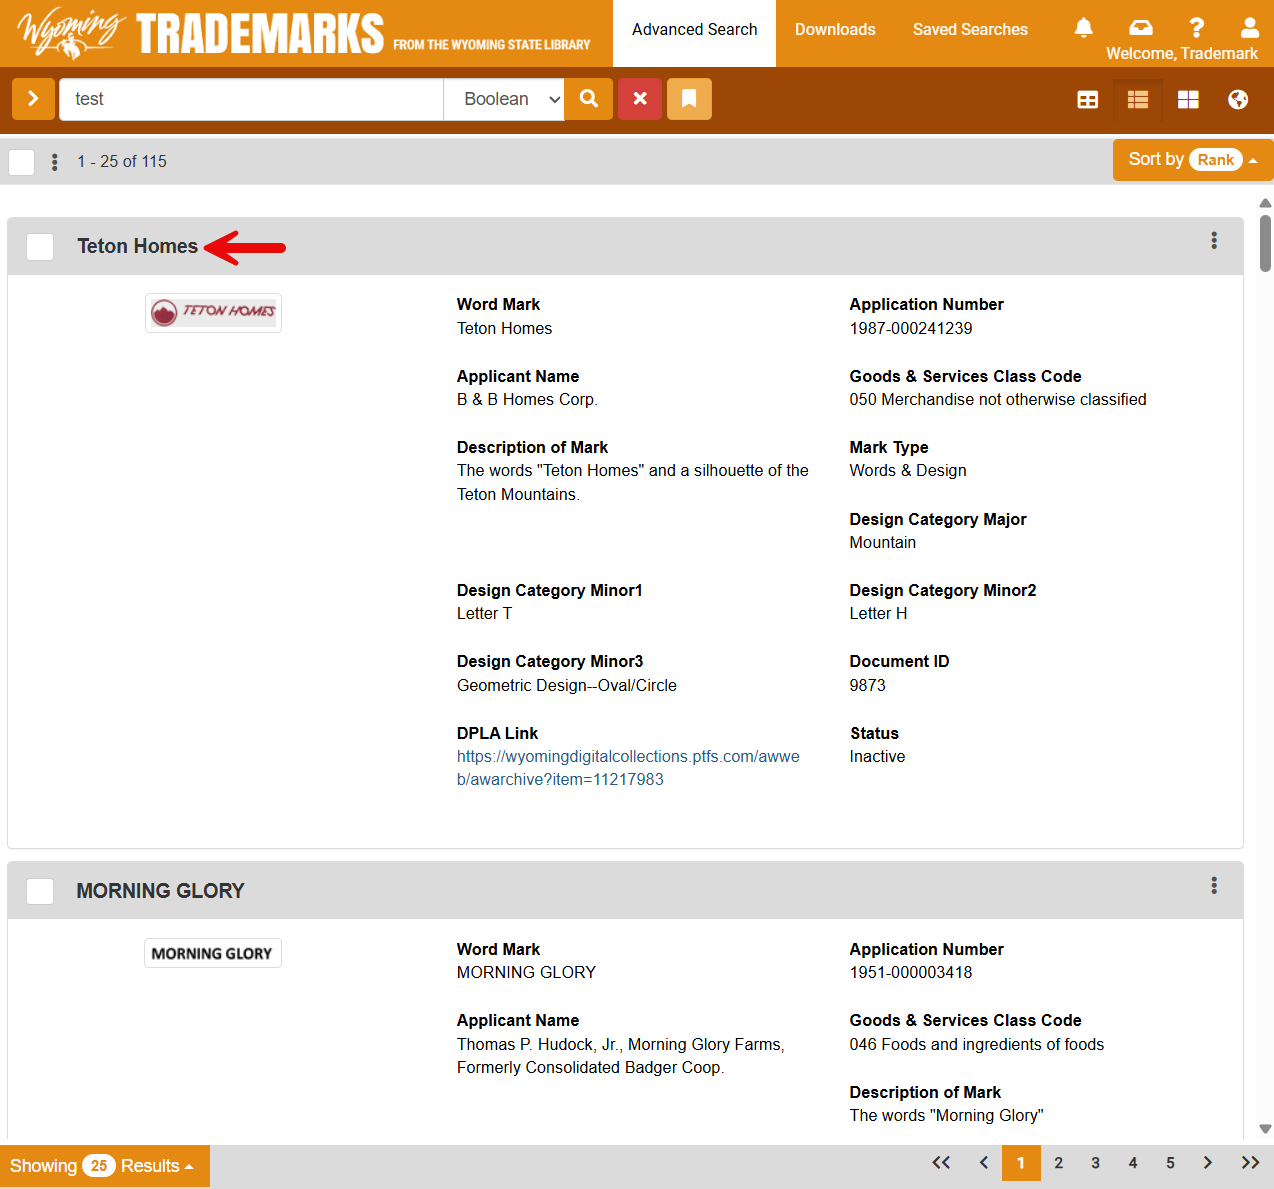Switch to grid tile view icon
This screenshot has height=1189, width=1274.
click(x=1188, y=99)
